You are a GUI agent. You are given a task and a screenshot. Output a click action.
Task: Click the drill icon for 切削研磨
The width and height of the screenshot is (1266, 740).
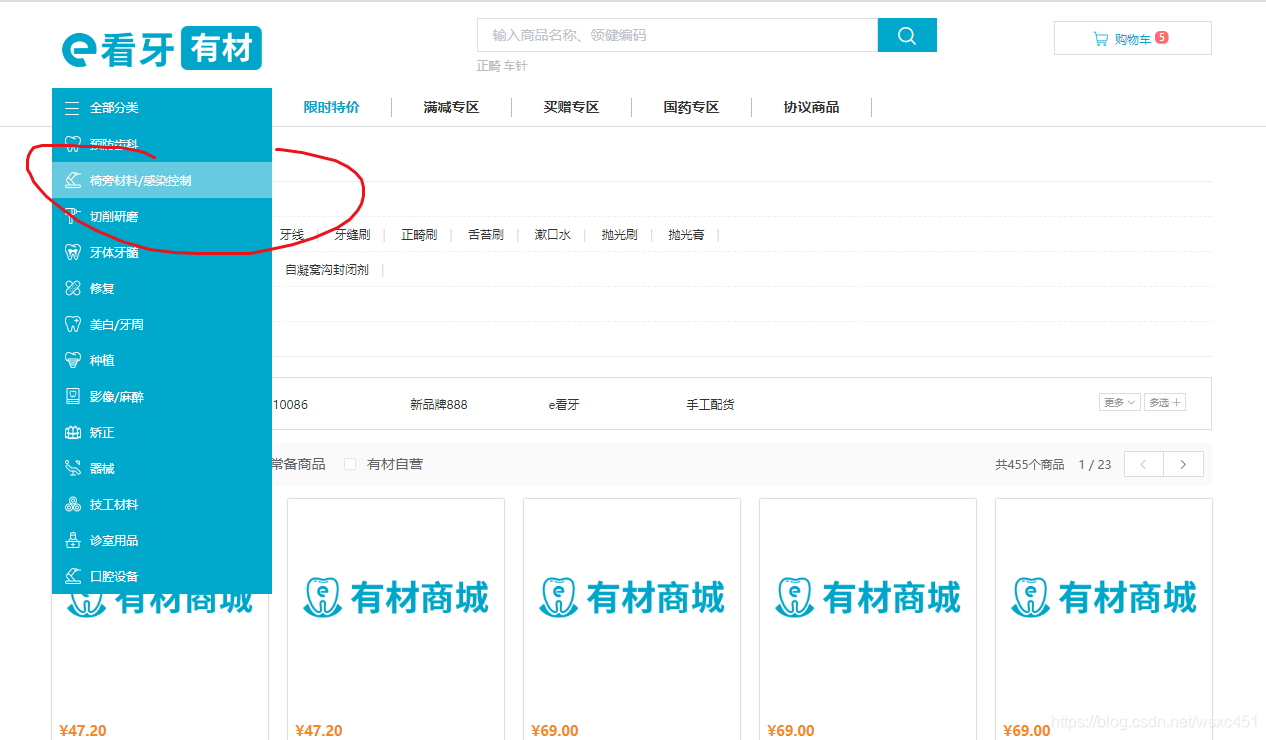pyautogui.click(x=72, y=216)
